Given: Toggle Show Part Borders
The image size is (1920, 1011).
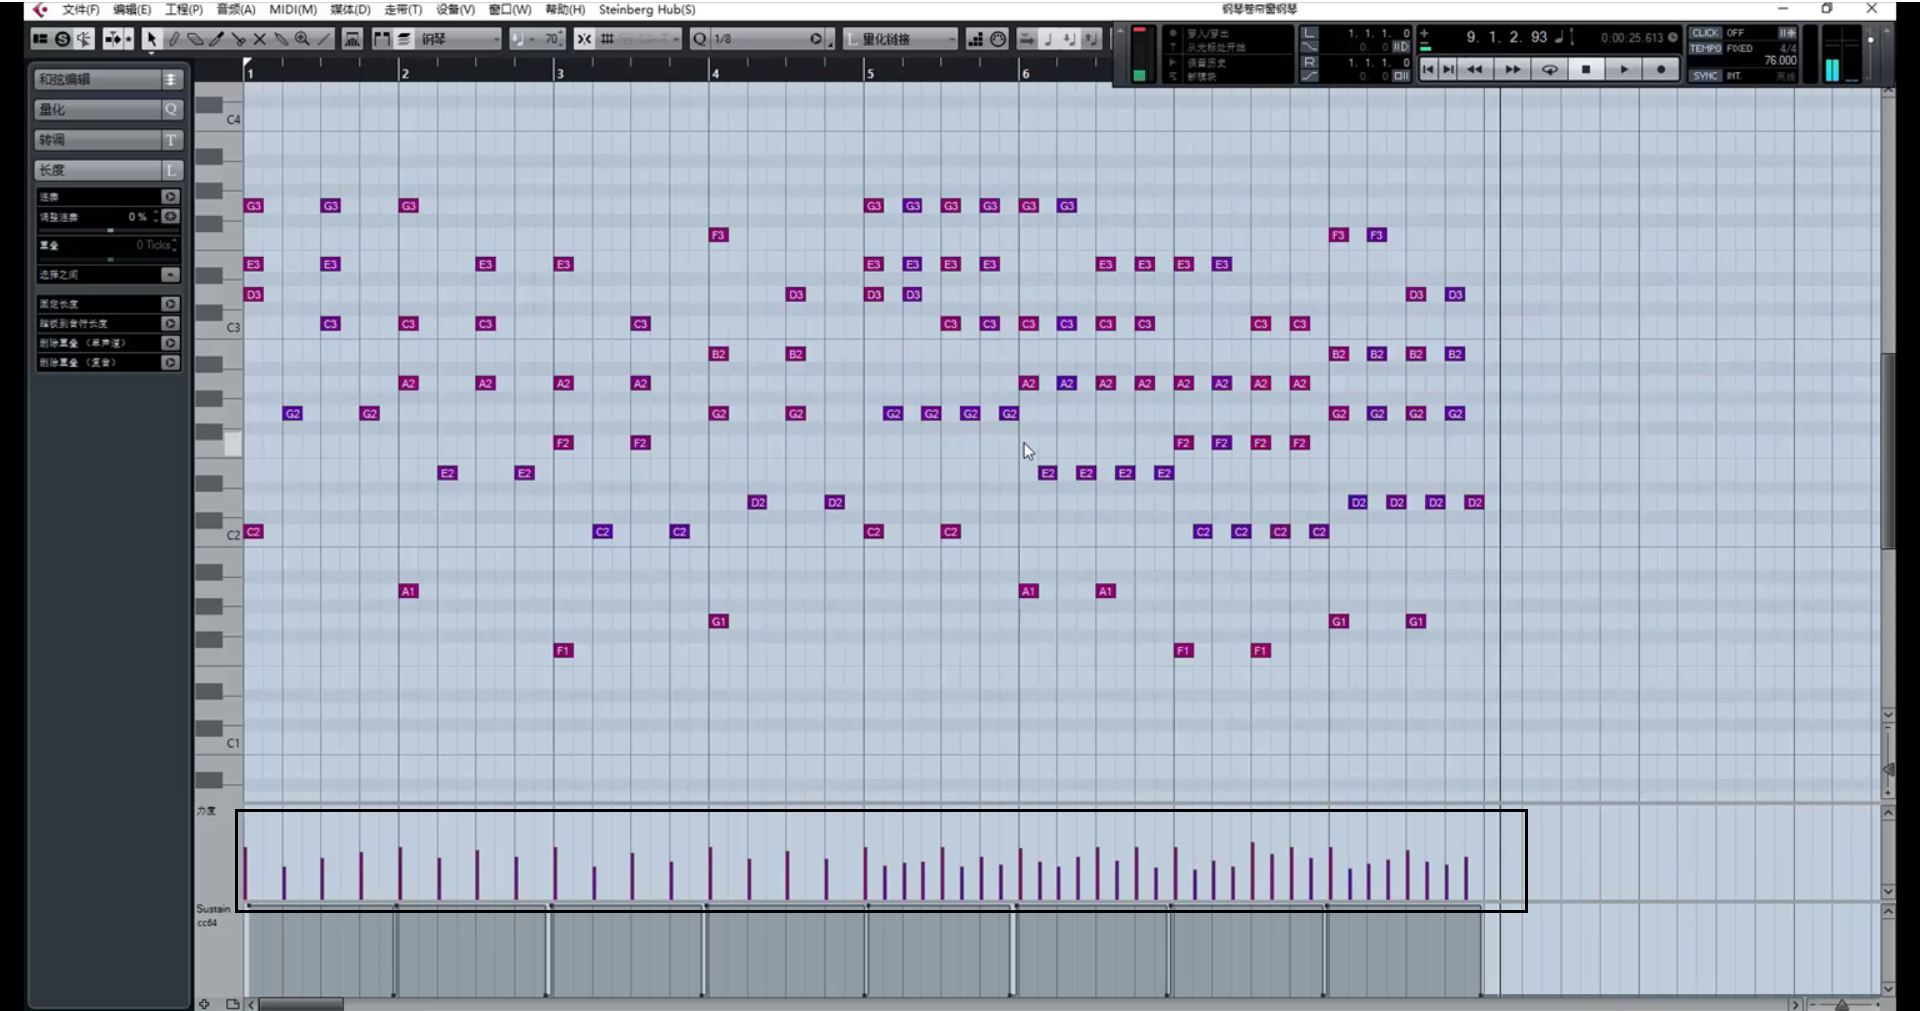Looking at the screenshot, I should [x=381, y=39].
